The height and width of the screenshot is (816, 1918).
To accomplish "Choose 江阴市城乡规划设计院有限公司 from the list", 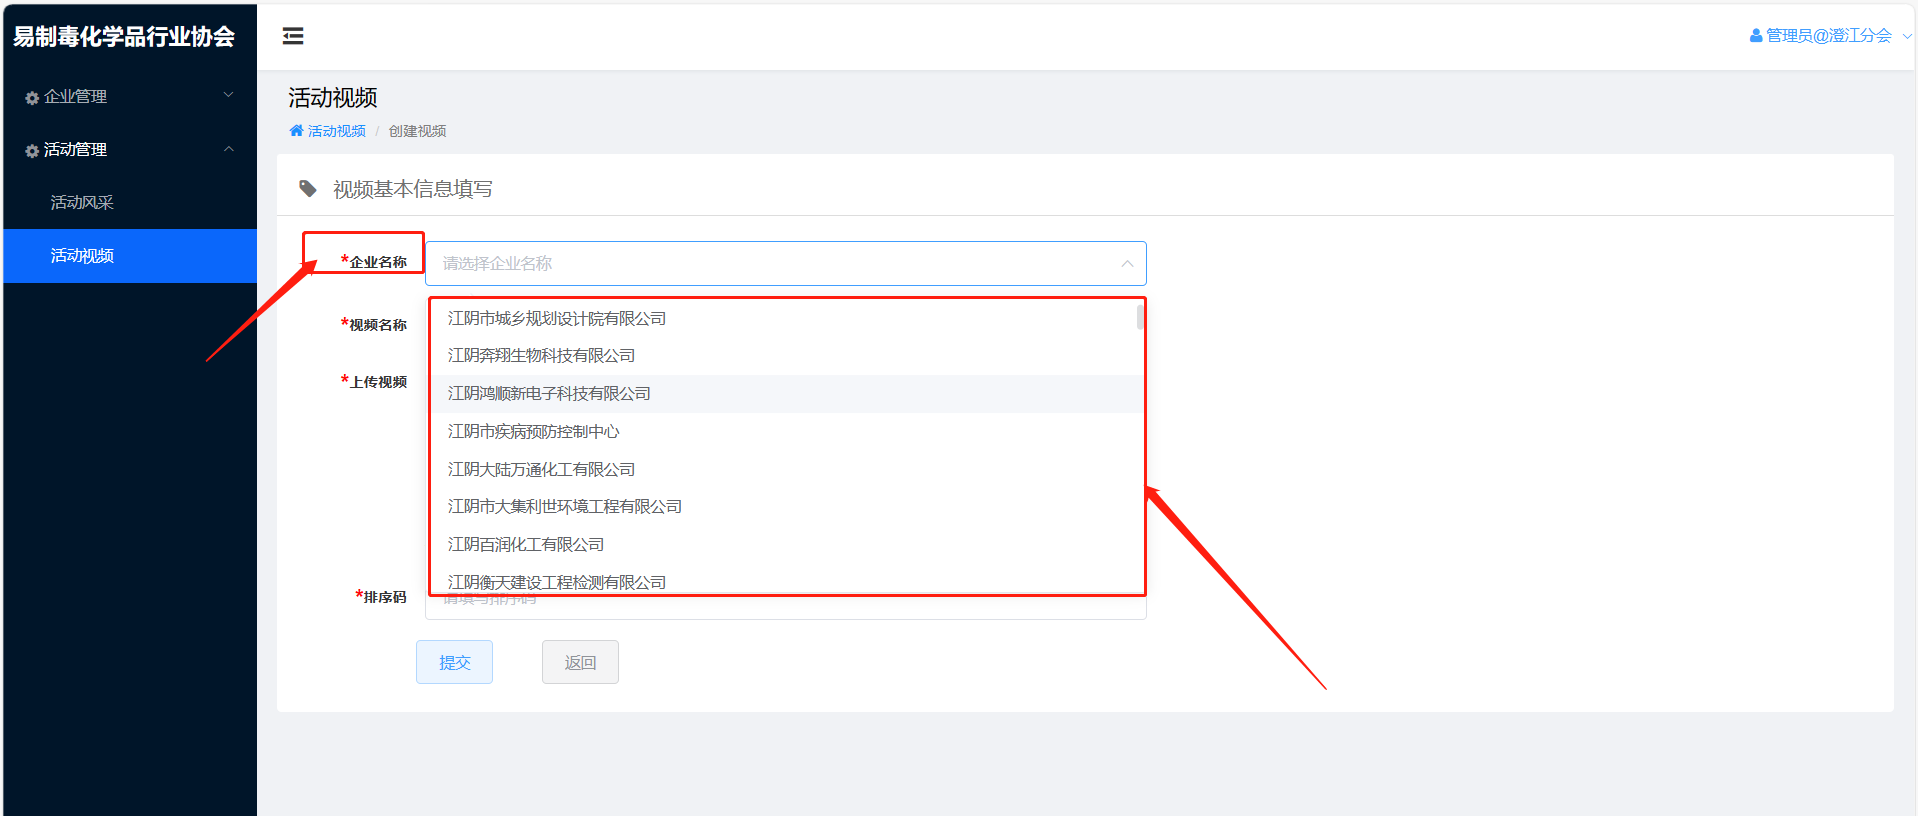I will (x=787, y=318).
